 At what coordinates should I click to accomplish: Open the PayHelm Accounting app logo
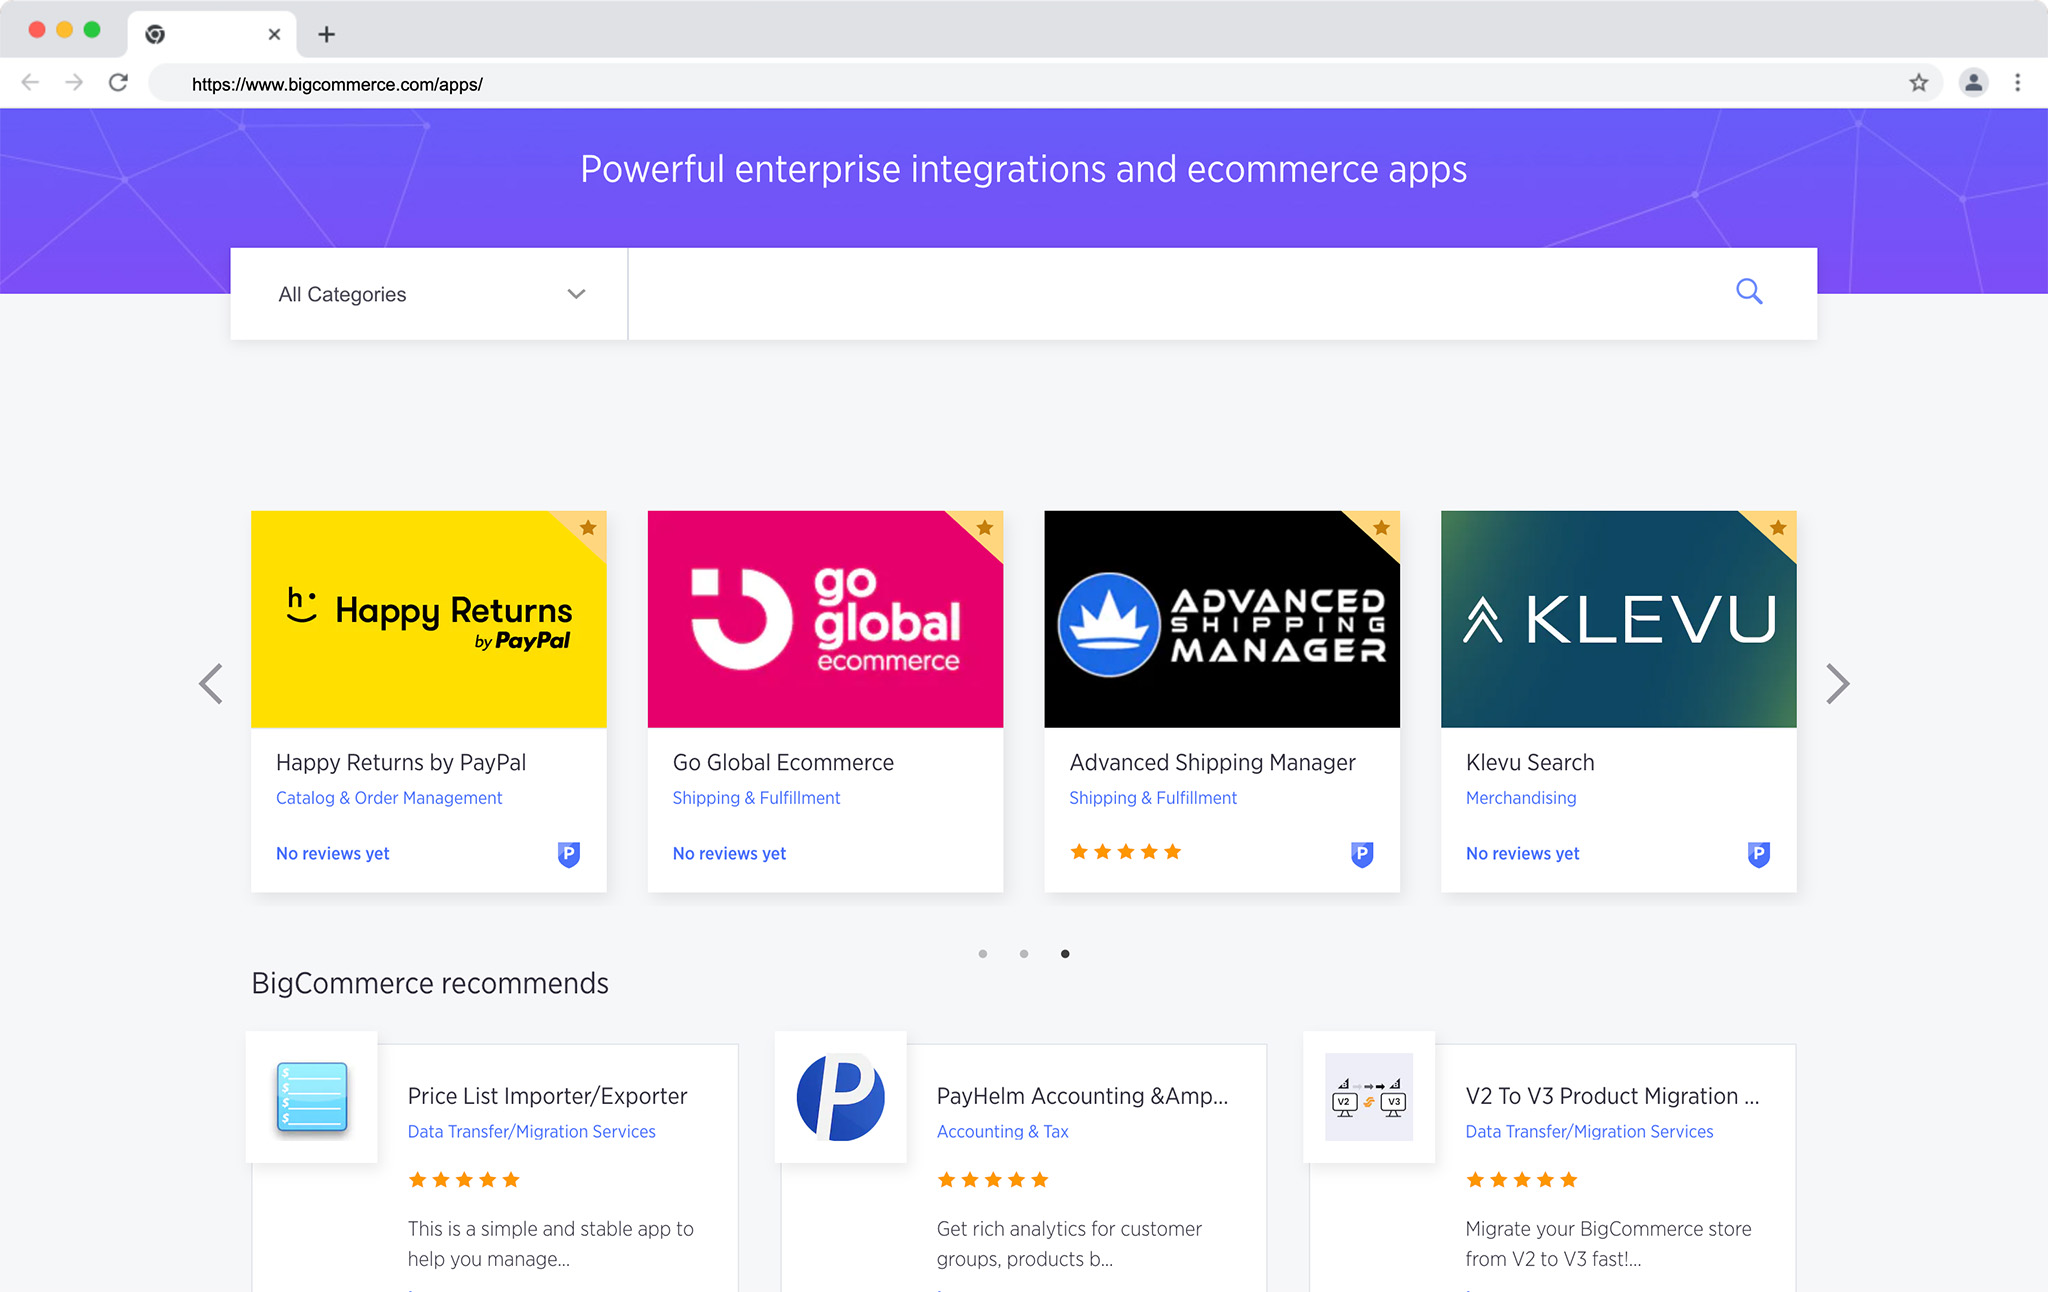point(840,1097)
